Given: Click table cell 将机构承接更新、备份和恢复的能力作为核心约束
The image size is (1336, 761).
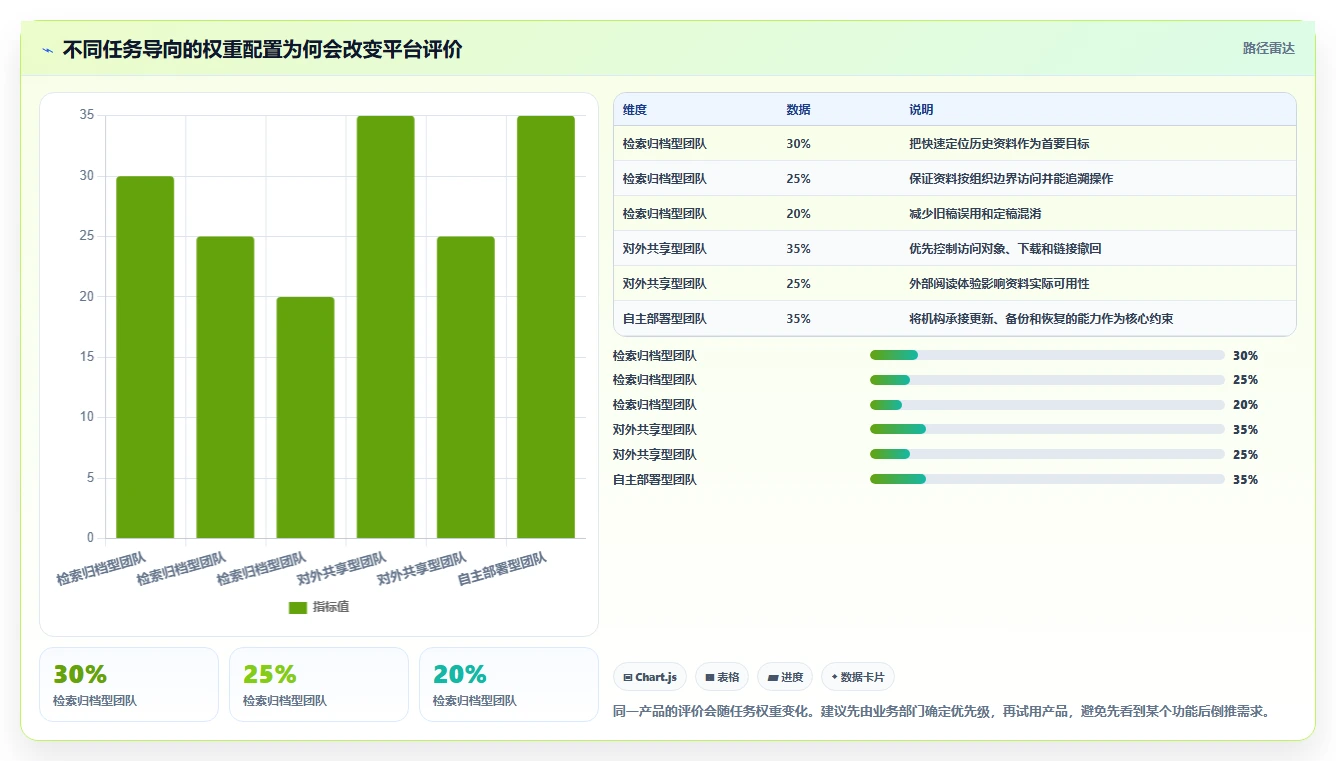Looking at the screenshot, I should 1041,319.
